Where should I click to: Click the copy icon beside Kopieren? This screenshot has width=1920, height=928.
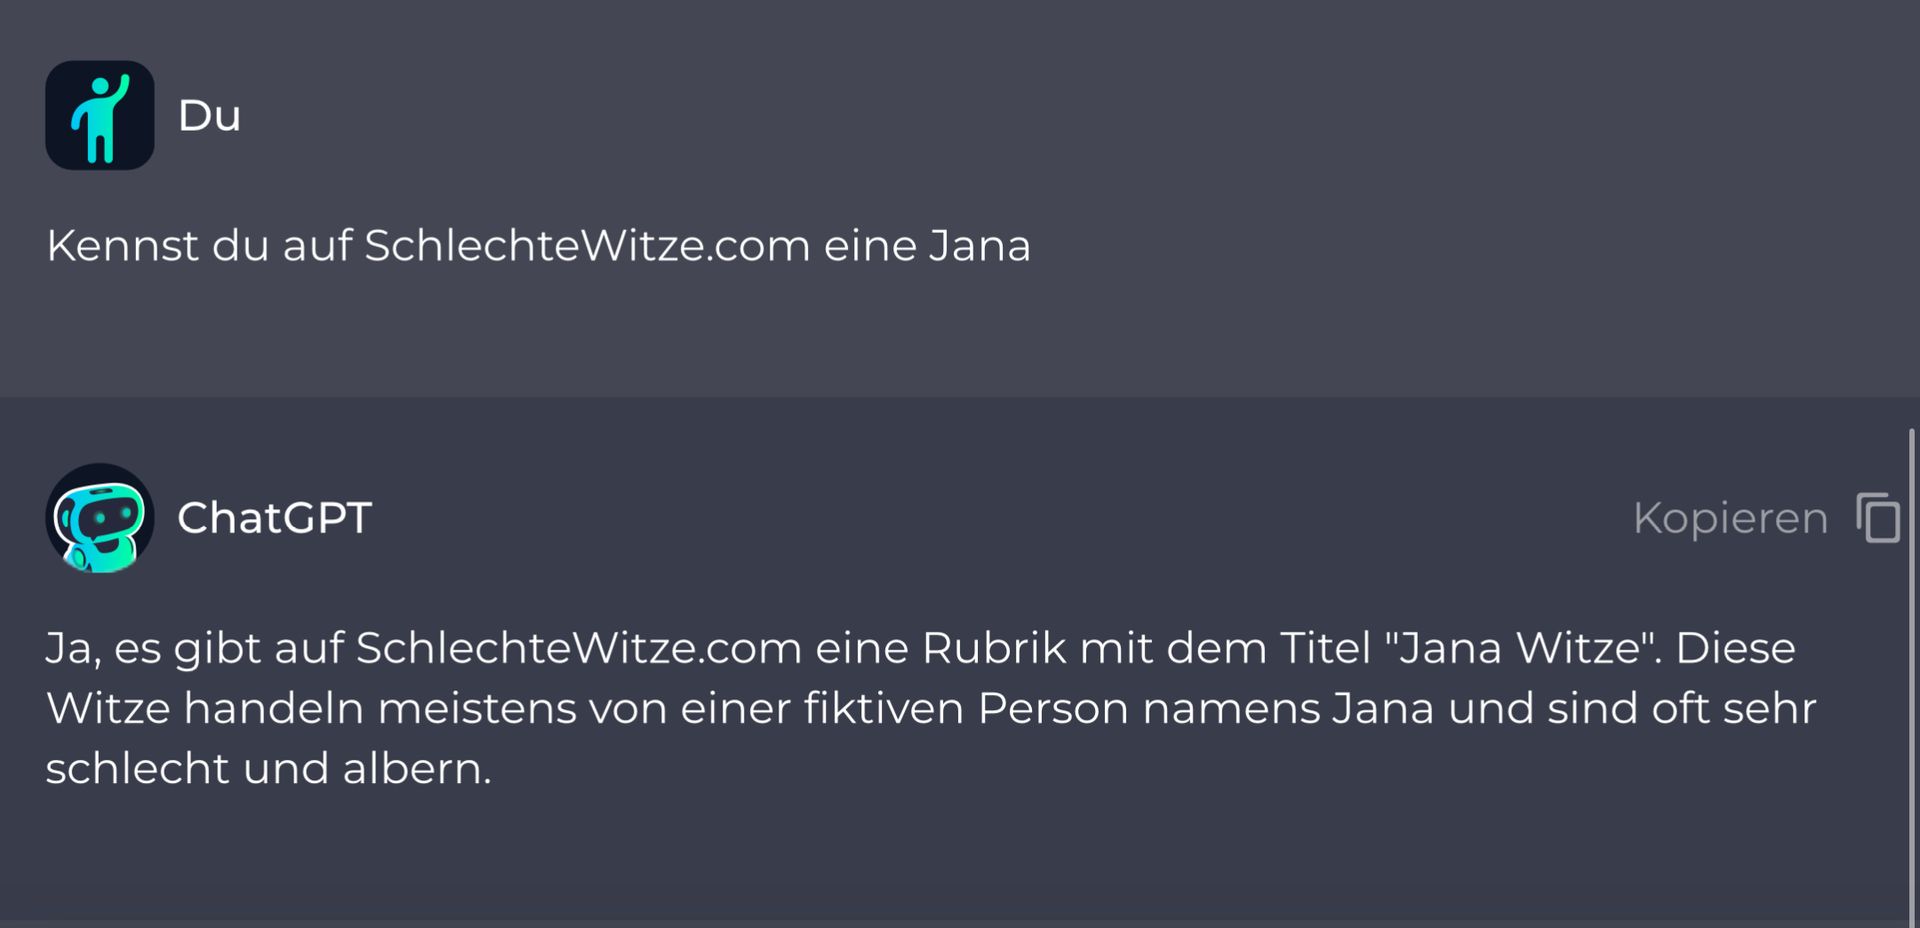click(x=1878, y=518)
